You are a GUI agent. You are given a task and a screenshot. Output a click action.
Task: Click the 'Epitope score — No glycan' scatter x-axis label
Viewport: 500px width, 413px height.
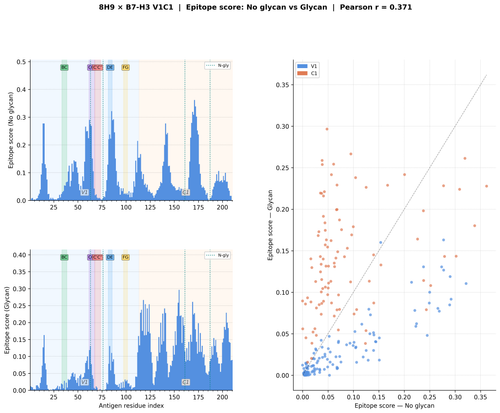pyautogui.click(x=394, y=406)
